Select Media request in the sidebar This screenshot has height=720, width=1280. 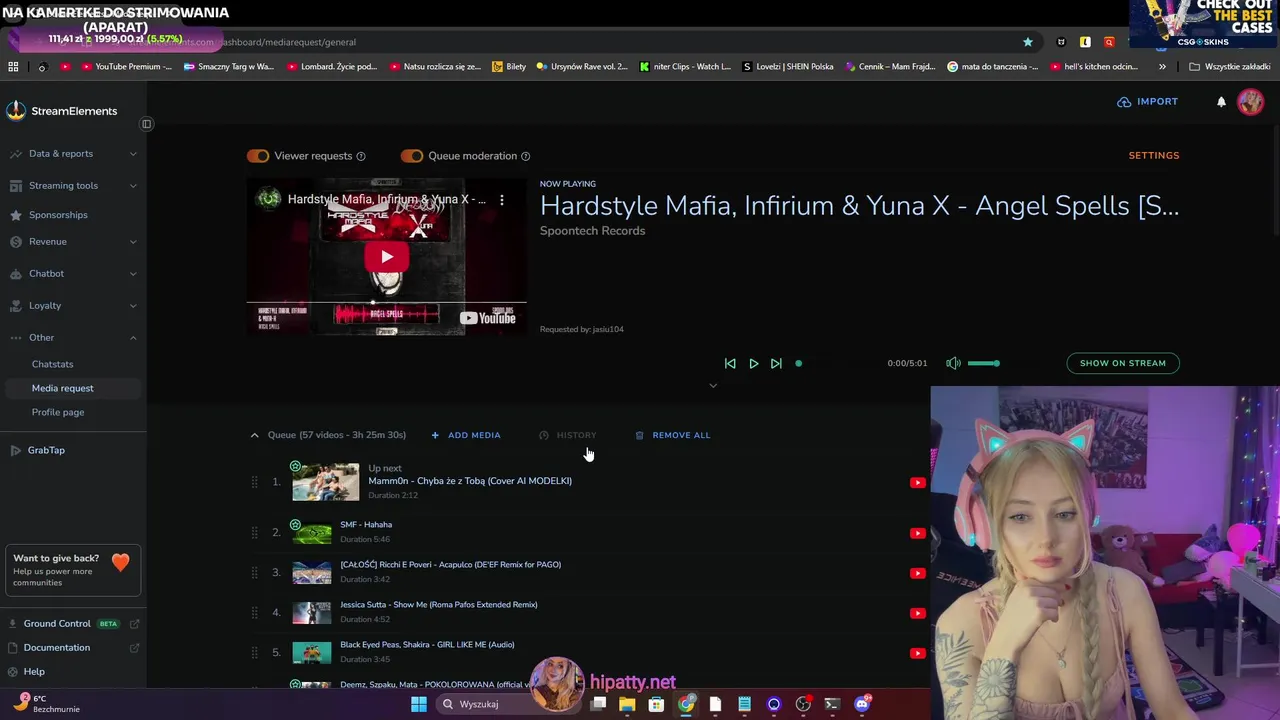[72, 388]
